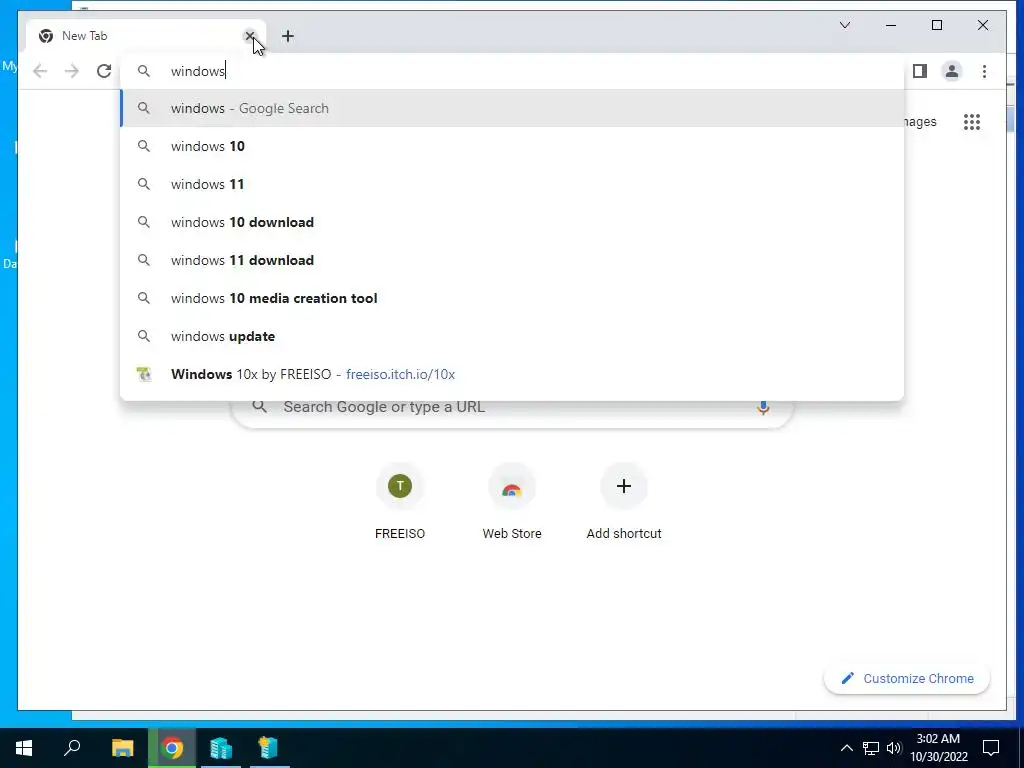Image resolution: width=1024 pixels, height=768 pixels.
Task: Click Customize Chrome button
Action: click(x=907, y=679)
